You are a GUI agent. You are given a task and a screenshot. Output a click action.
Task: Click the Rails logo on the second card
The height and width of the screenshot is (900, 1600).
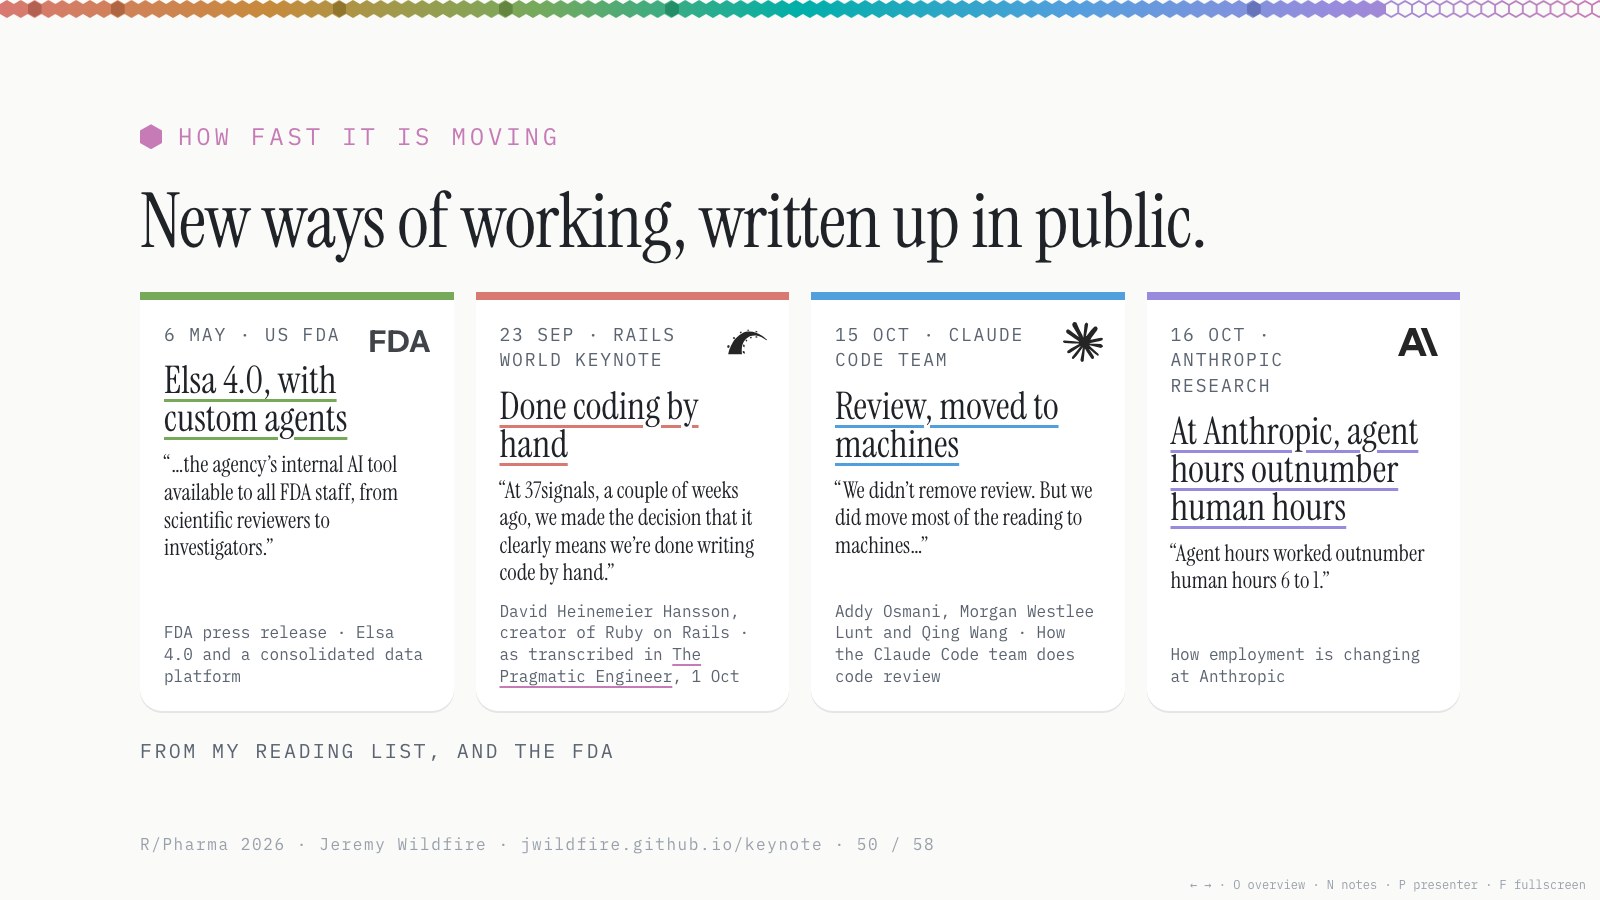point(746,342)
